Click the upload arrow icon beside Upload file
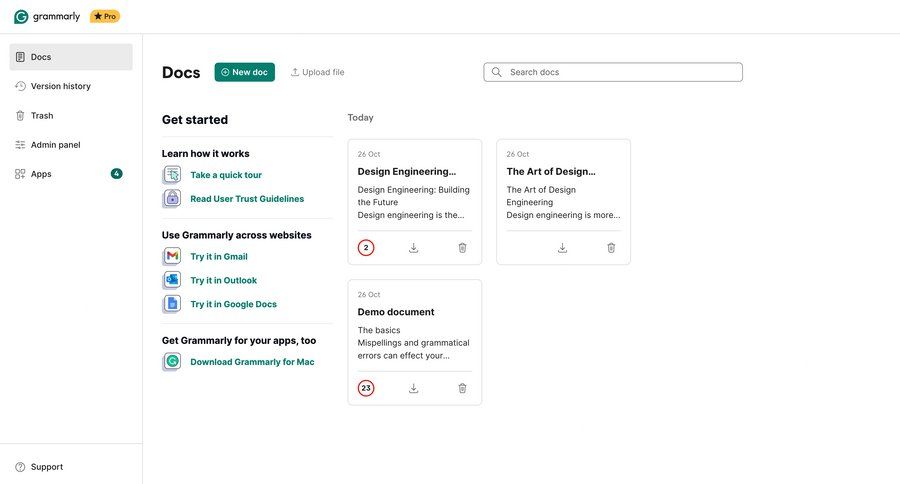Screen dimensions: 900x484 pos(294,72)
